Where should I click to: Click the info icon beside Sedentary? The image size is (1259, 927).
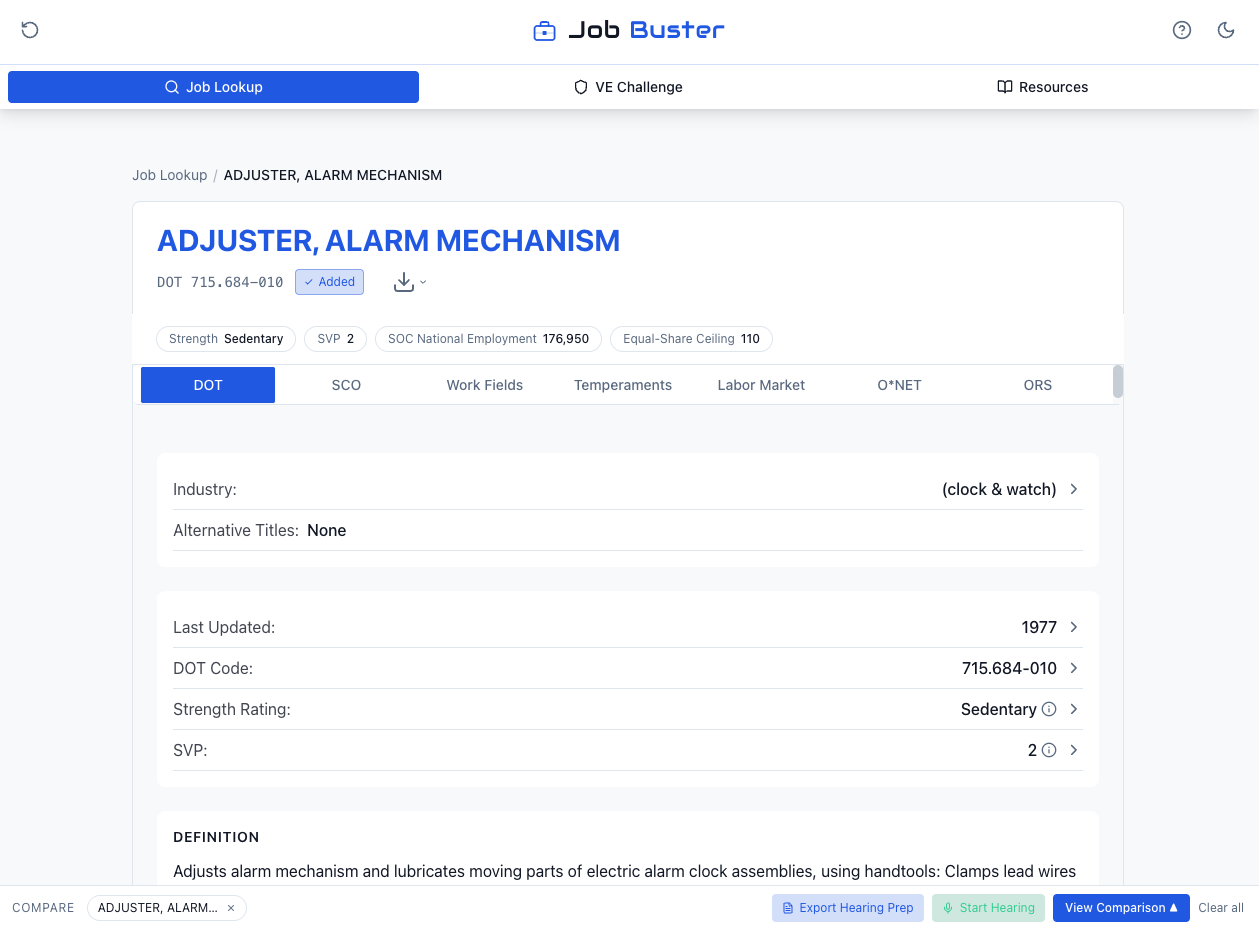[x=1049, y=709]
